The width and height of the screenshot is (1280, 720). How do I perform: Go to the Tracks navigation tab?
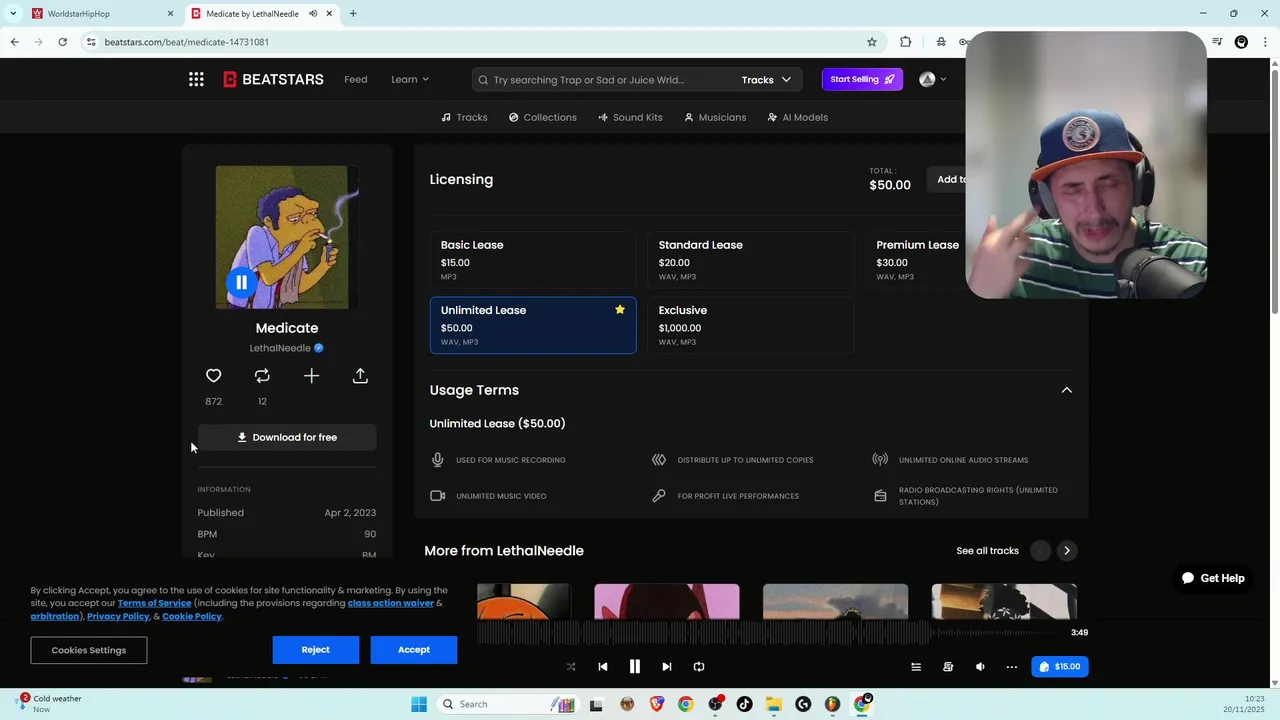pos(464,118)
